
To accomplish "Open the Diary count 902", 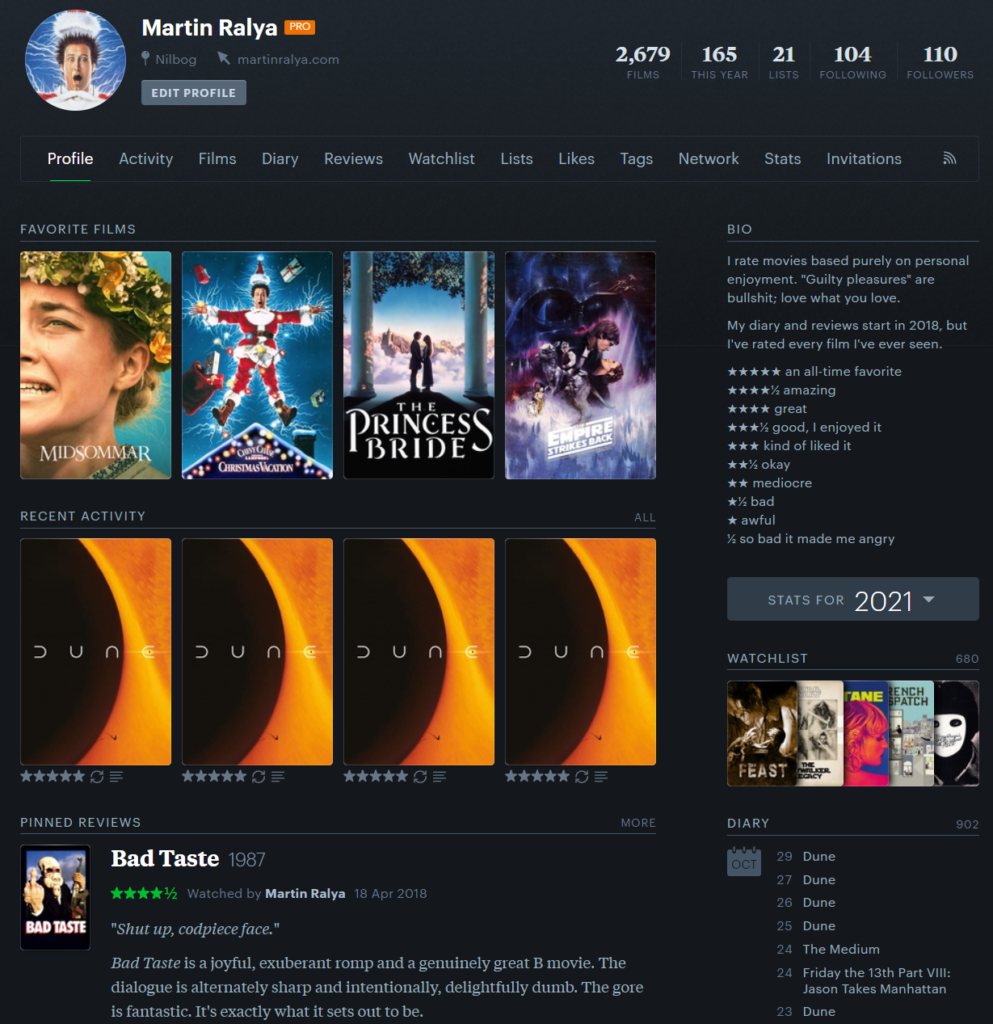I will pyautogui.click(x=967, y=824).
